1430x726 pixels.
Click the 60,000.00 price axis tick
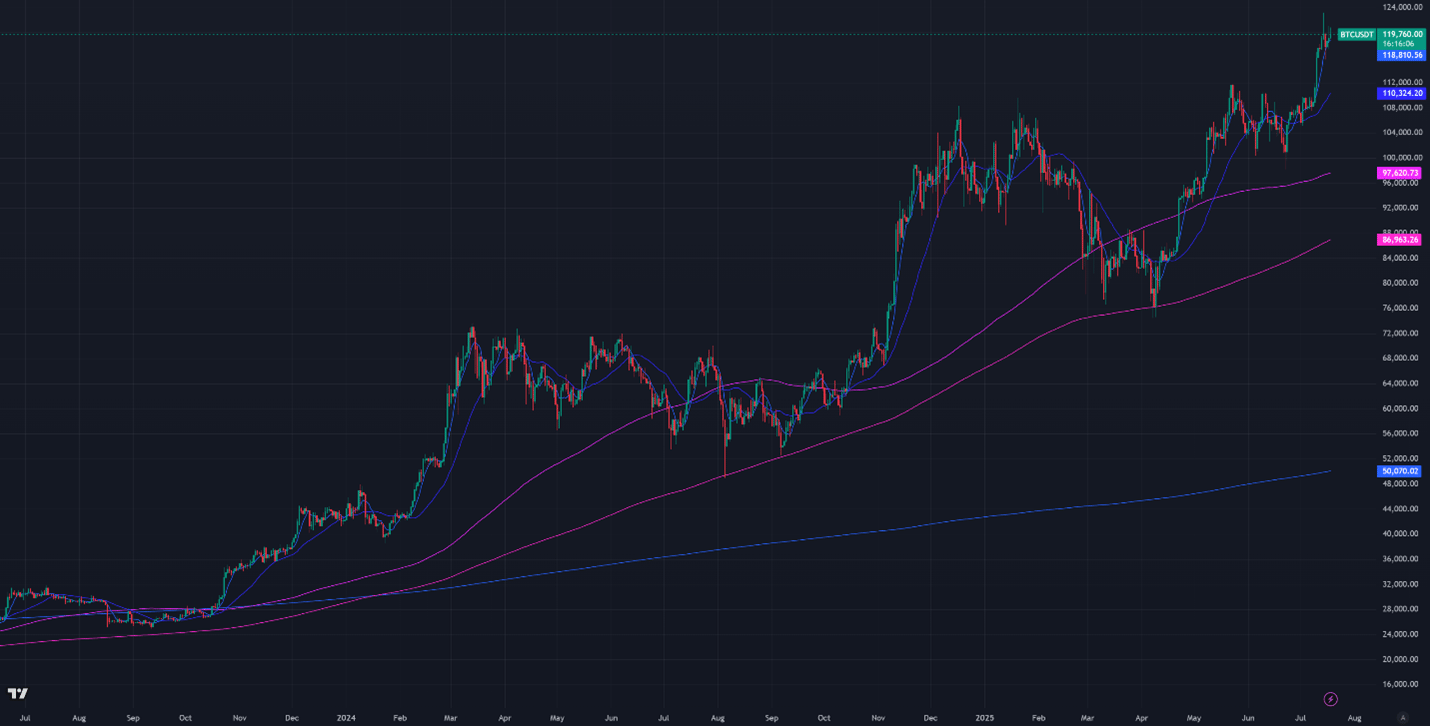click(x=1400, y=408)
